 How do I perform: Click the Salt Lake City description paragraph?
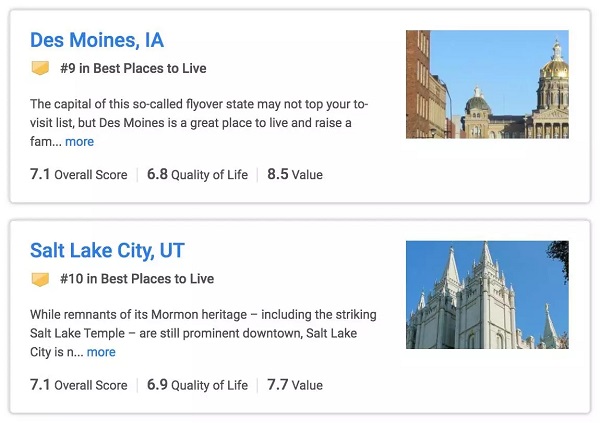[x=203, y=333]
